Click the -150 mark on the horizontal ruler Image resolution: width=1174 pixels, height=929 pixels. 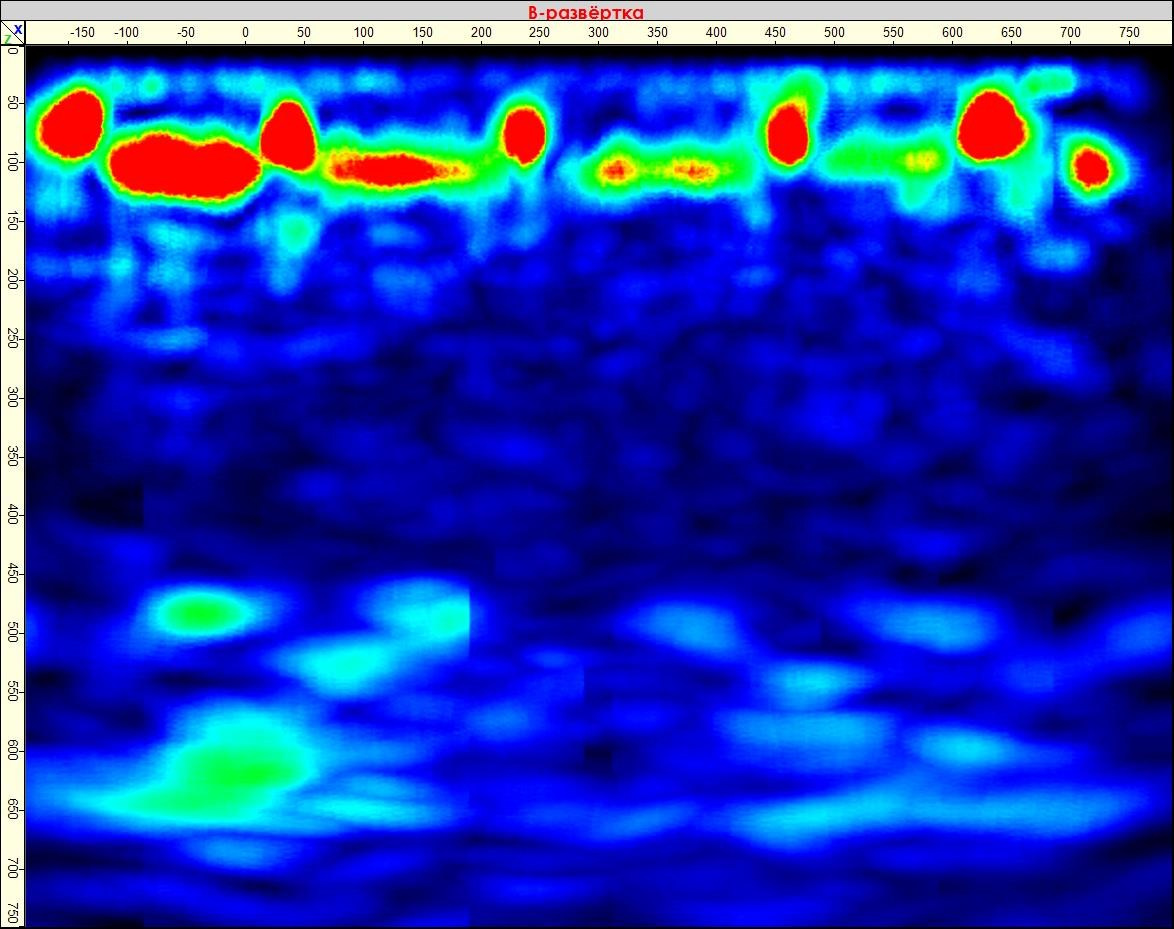(83, 31)
